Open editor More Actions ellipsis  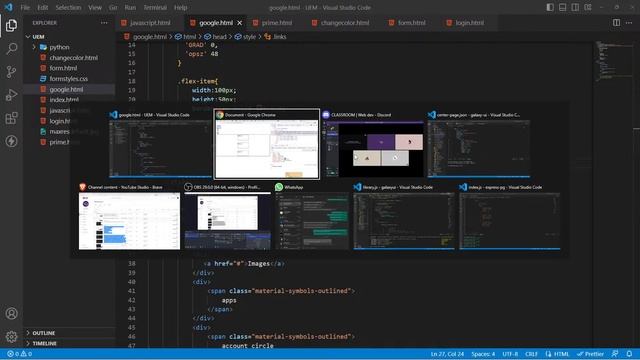629,23
